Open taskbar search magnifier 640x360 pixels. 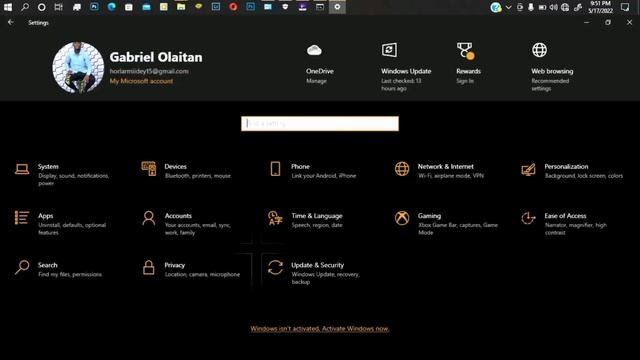tap(25, 7)
